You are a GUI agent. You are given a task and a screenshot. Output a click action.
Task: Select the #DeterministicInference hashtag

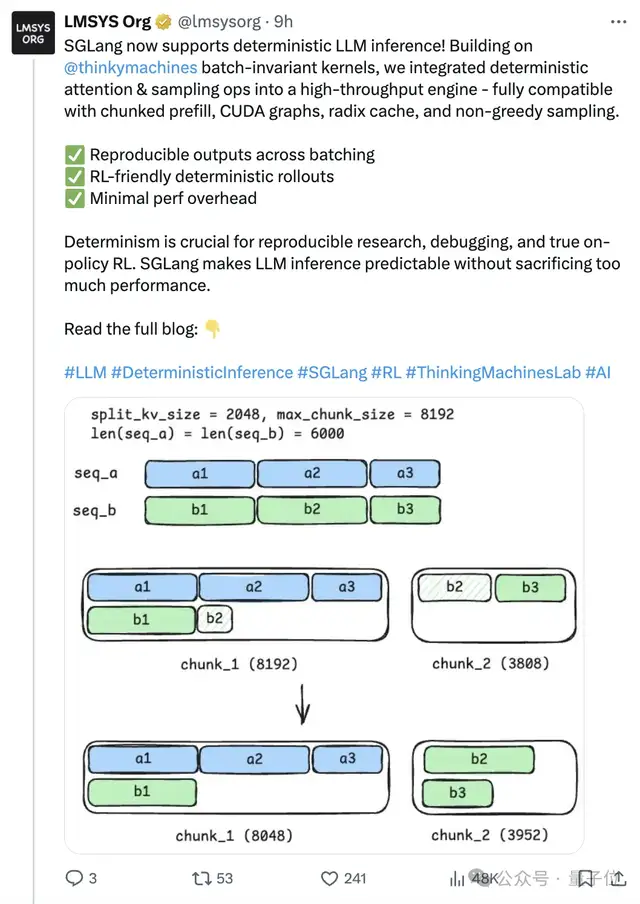point(201,373)
